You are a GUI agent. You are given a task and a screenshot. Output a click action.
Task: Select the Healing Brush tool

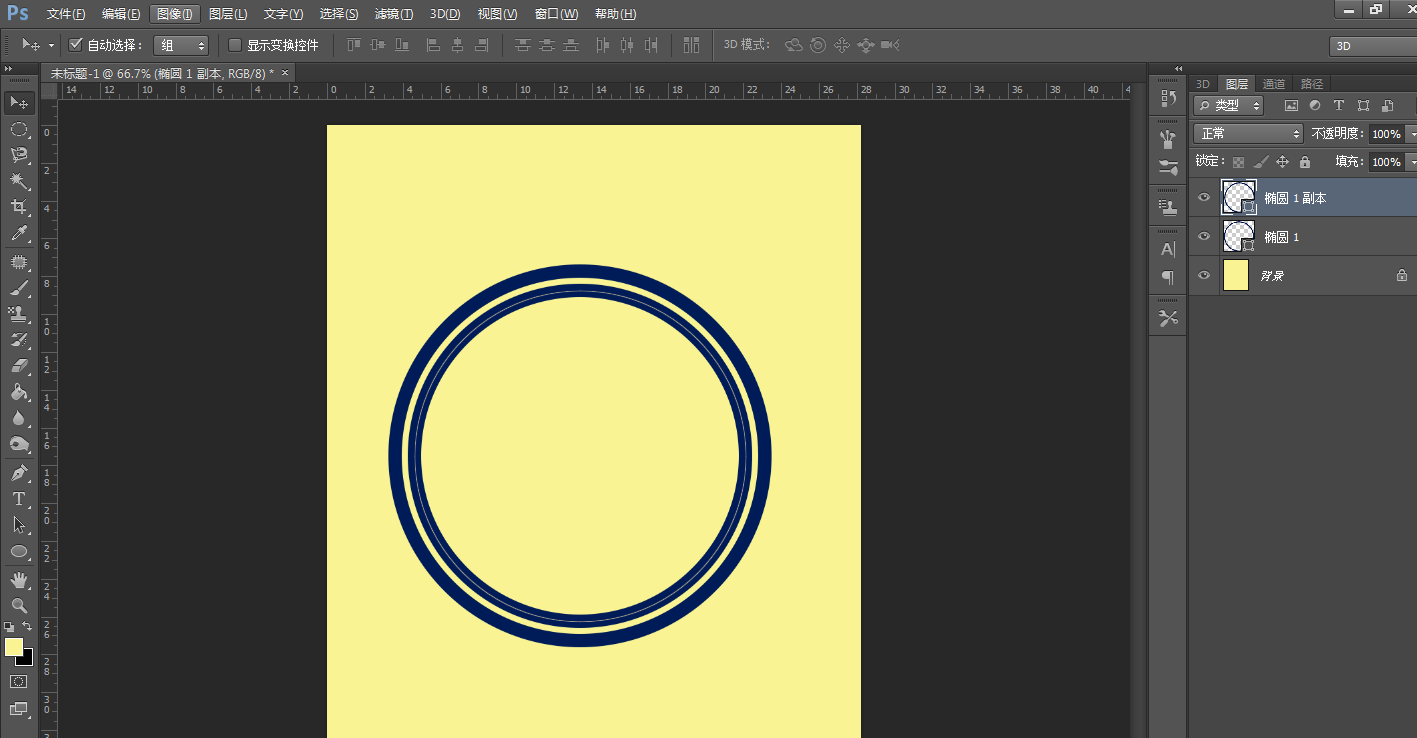tap(18, 262)
